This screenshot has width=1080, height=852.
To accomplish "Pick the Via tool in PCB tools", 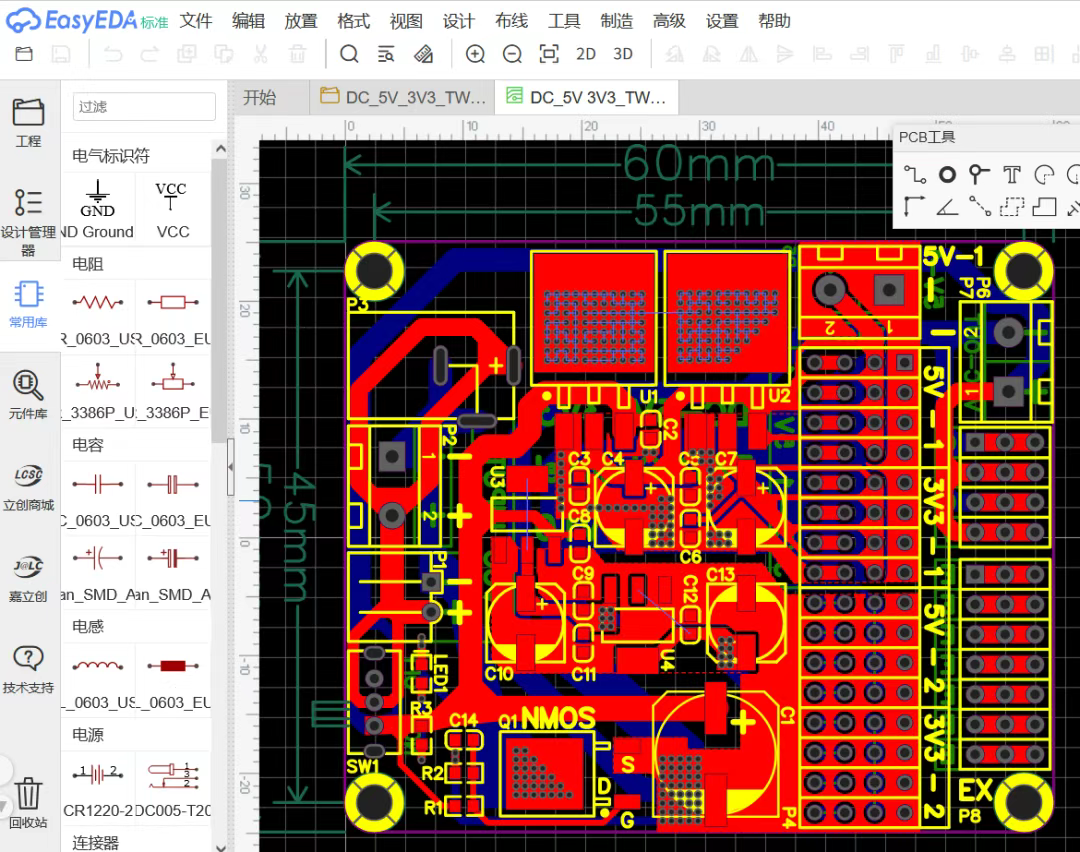I will click(x=979, y=175).
